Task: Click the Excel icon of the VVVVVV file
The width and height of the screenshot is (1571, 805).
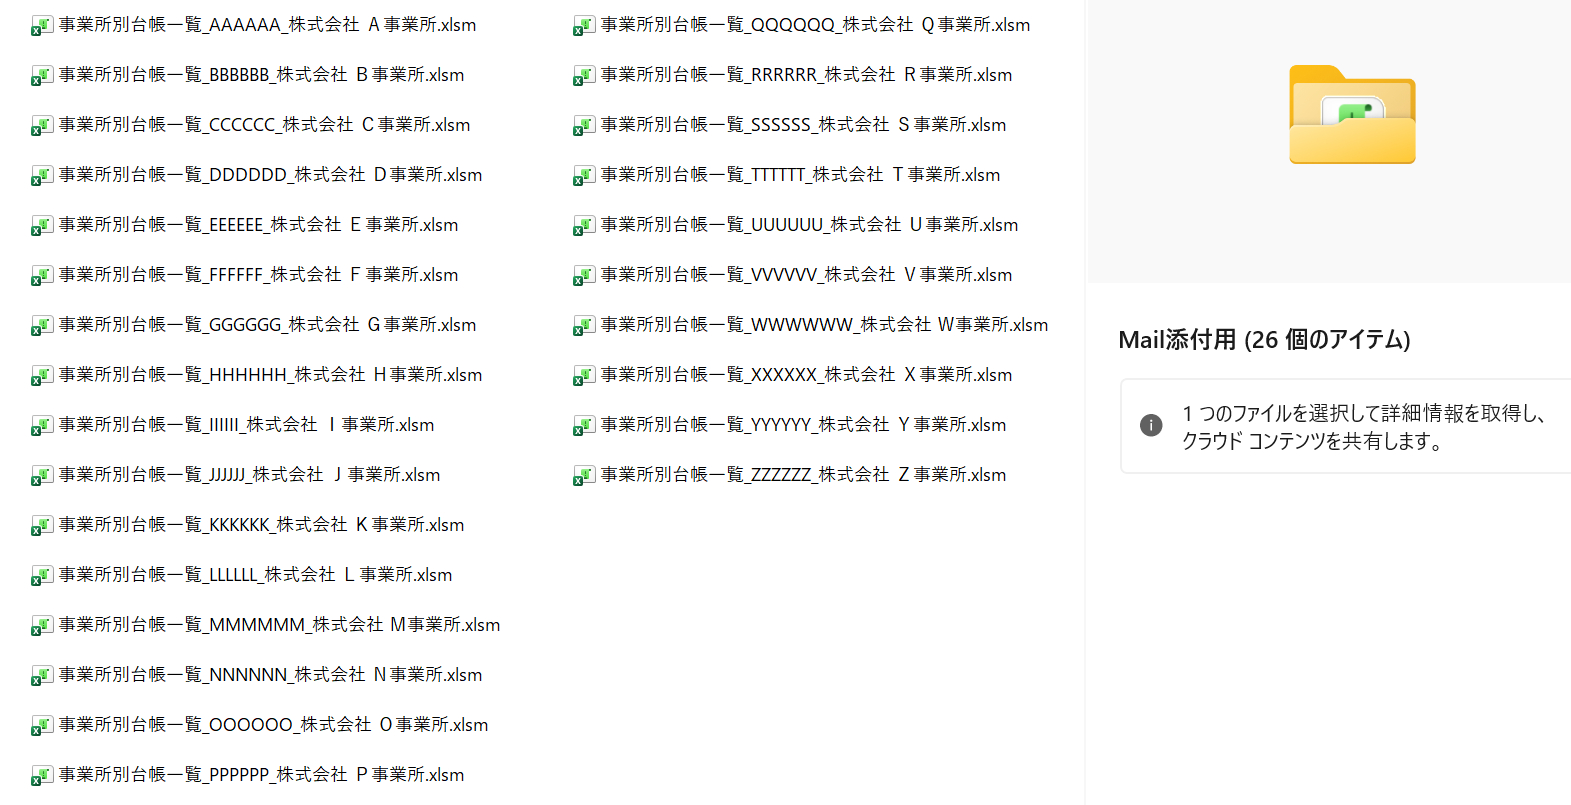Action: coord(584,275)
